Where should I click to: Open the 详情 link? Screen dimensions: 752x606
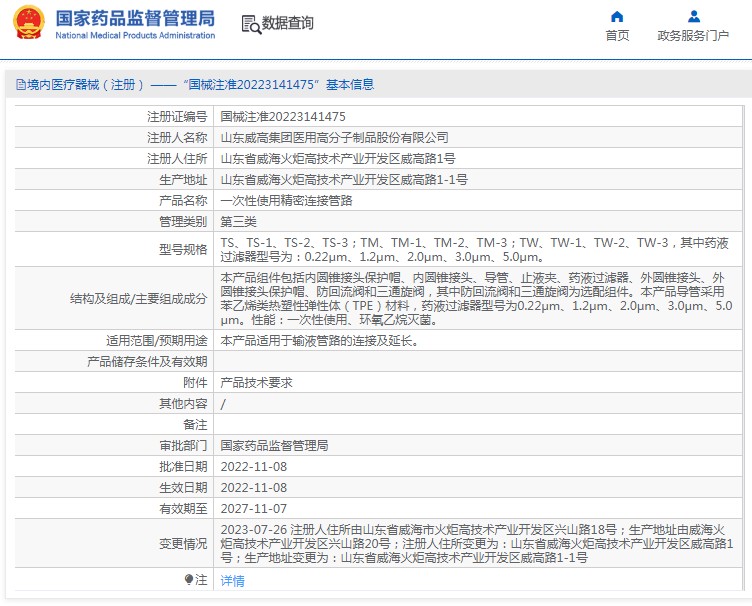pyautogui.click(x=233, y=581)
